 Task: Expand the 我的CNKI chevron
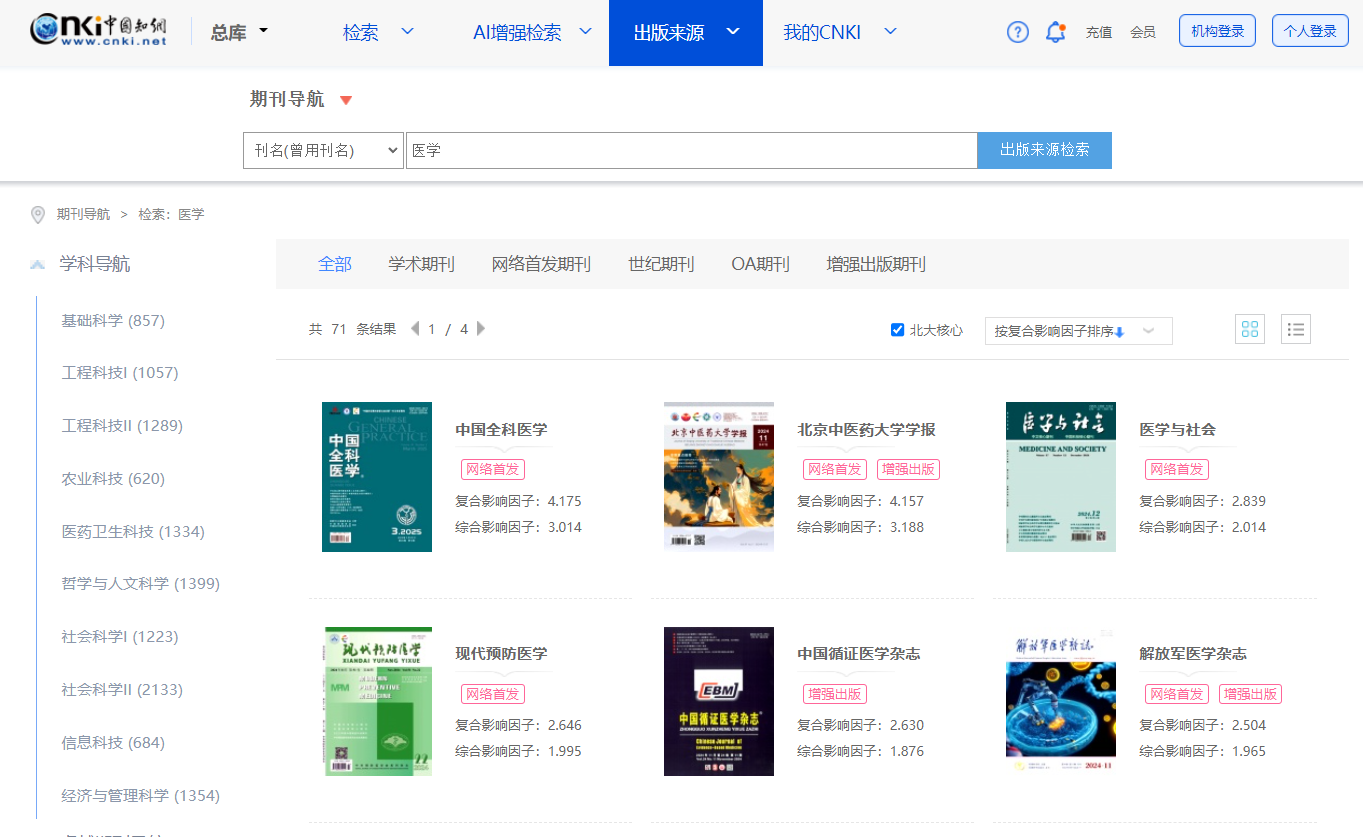(x=890, y=32)
